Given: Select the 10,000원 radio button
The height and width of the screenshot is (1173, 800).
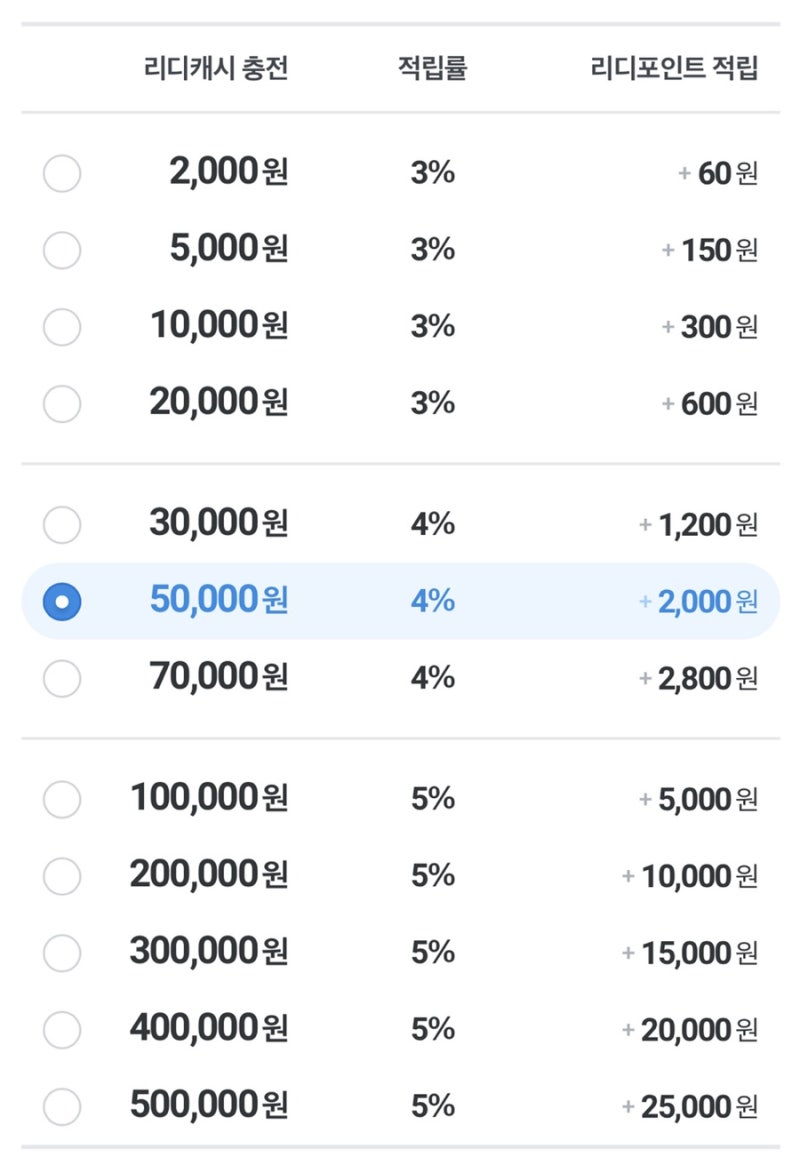Looking at the screenshot, I should point(62,327).
